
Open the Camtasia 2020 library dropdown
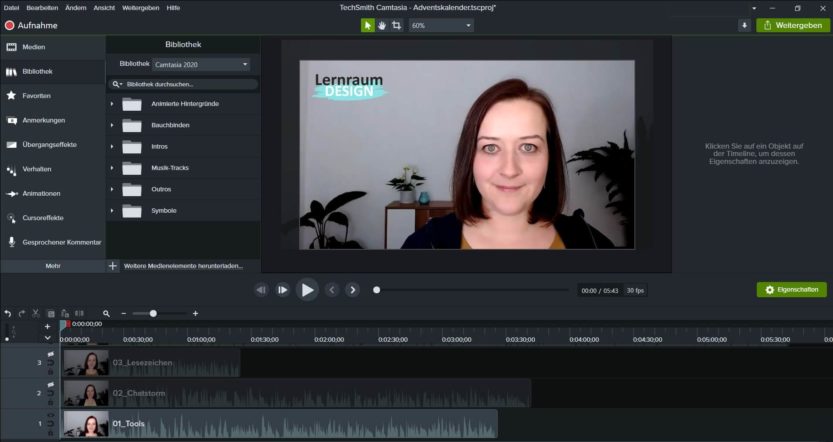click(x=201, y=64)
